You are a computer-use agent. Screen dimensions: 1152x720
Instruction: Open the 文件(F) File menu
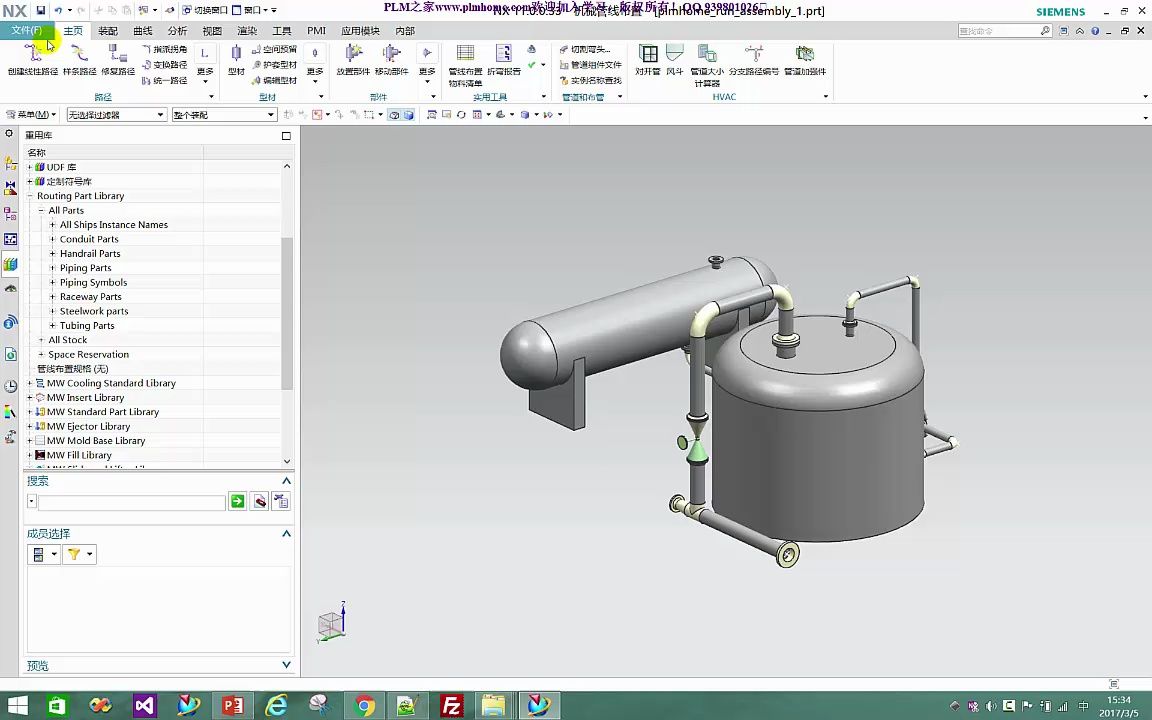[27, 31]
